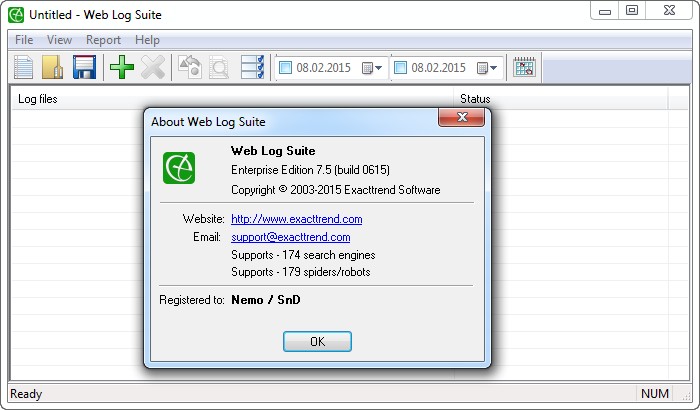This screenshot has width=700, height=410.
Task: Click 'Supports - 174 search engines' text
Action: click(x=303, y=255)
